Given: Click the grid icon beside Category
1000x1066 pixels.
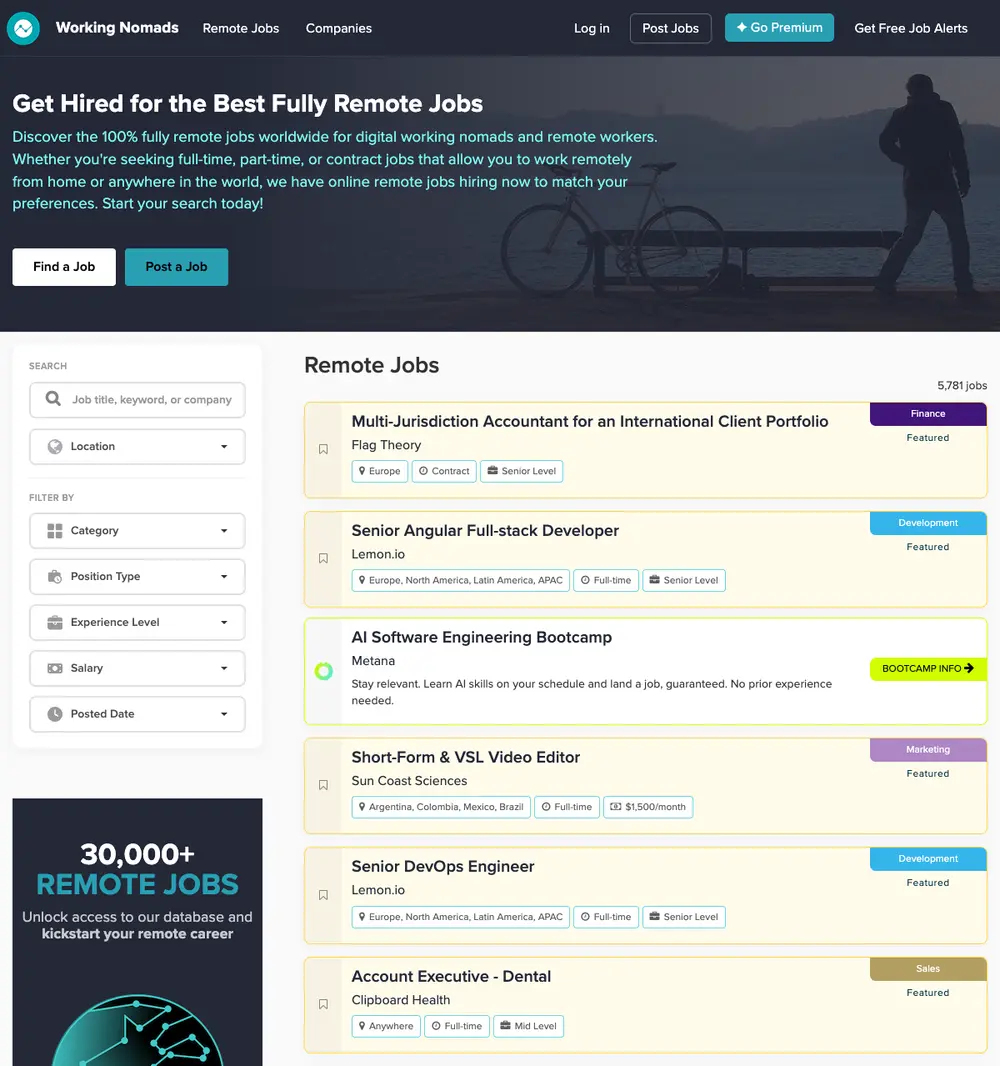Looking at the screenshot, I should point(55,531).
